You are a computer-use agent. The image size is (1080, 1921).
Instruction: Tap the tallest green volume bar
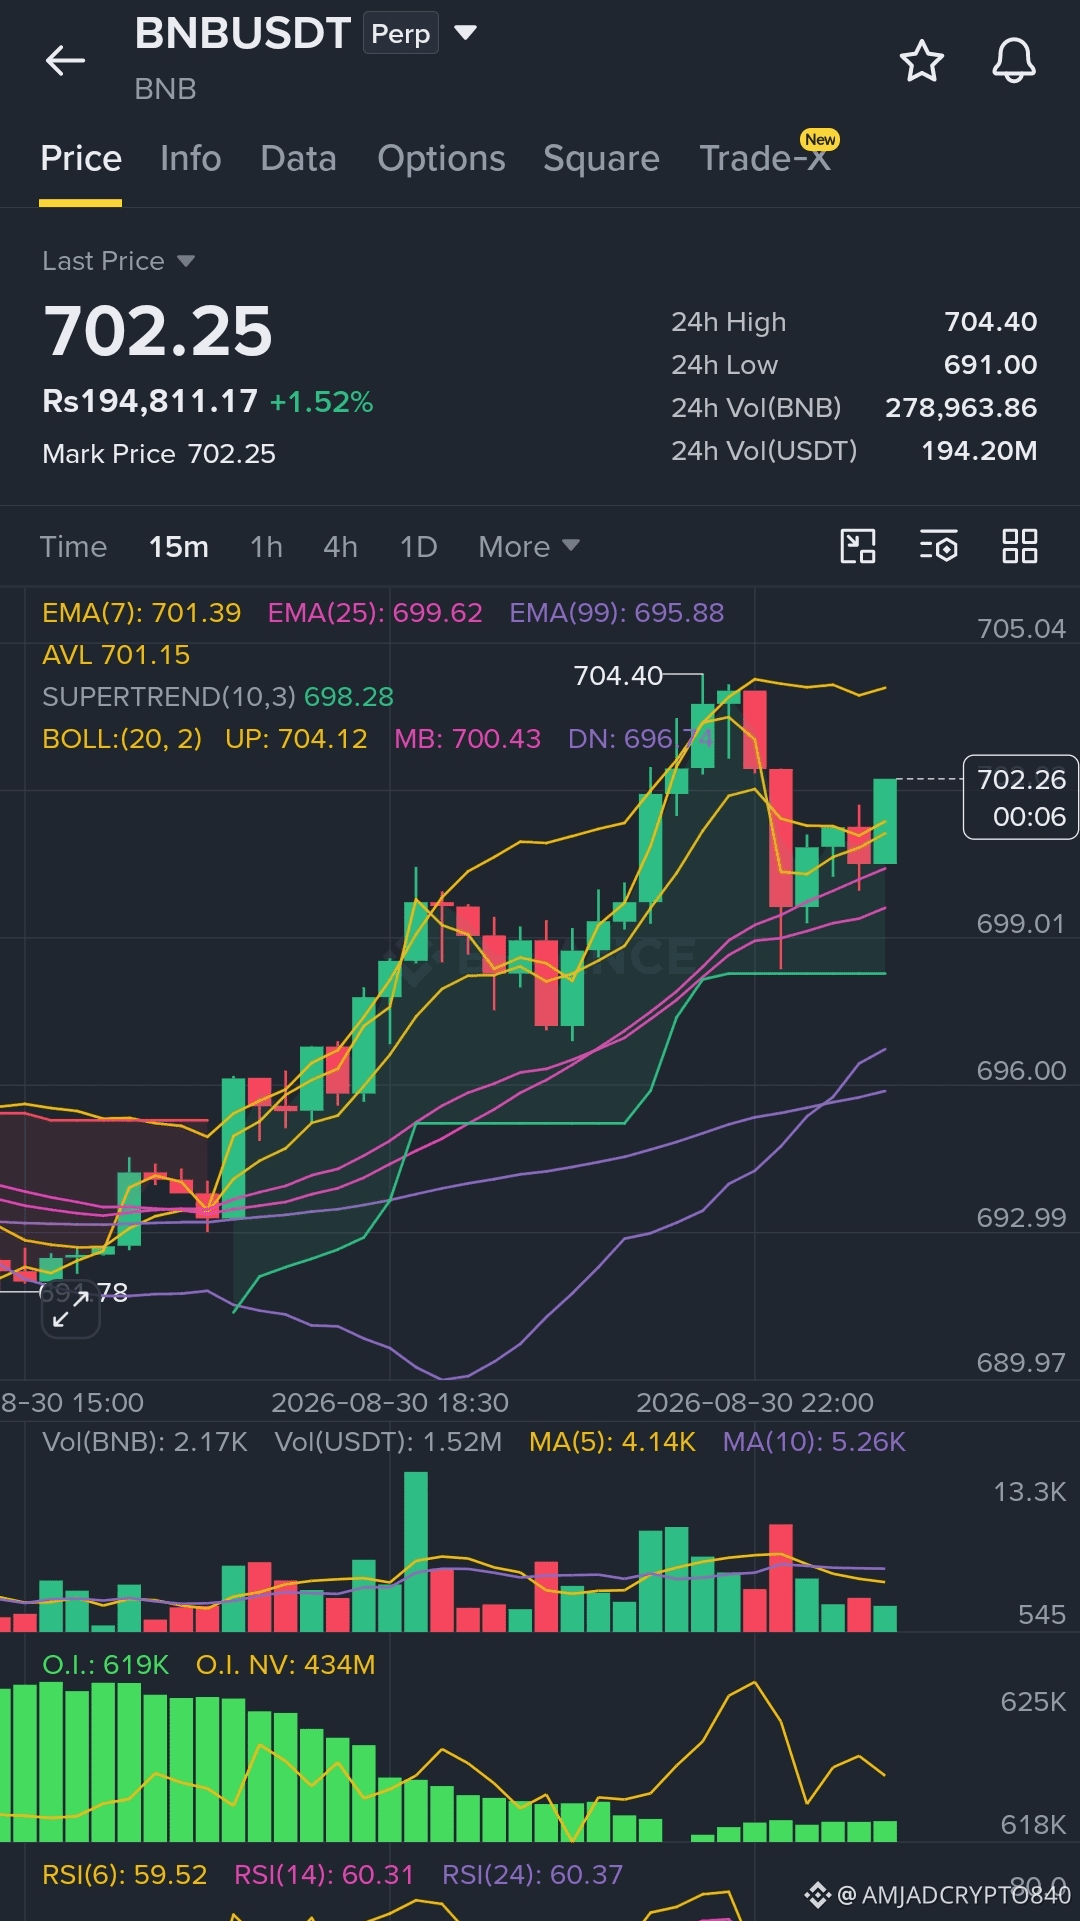(x=416, y=1552)
